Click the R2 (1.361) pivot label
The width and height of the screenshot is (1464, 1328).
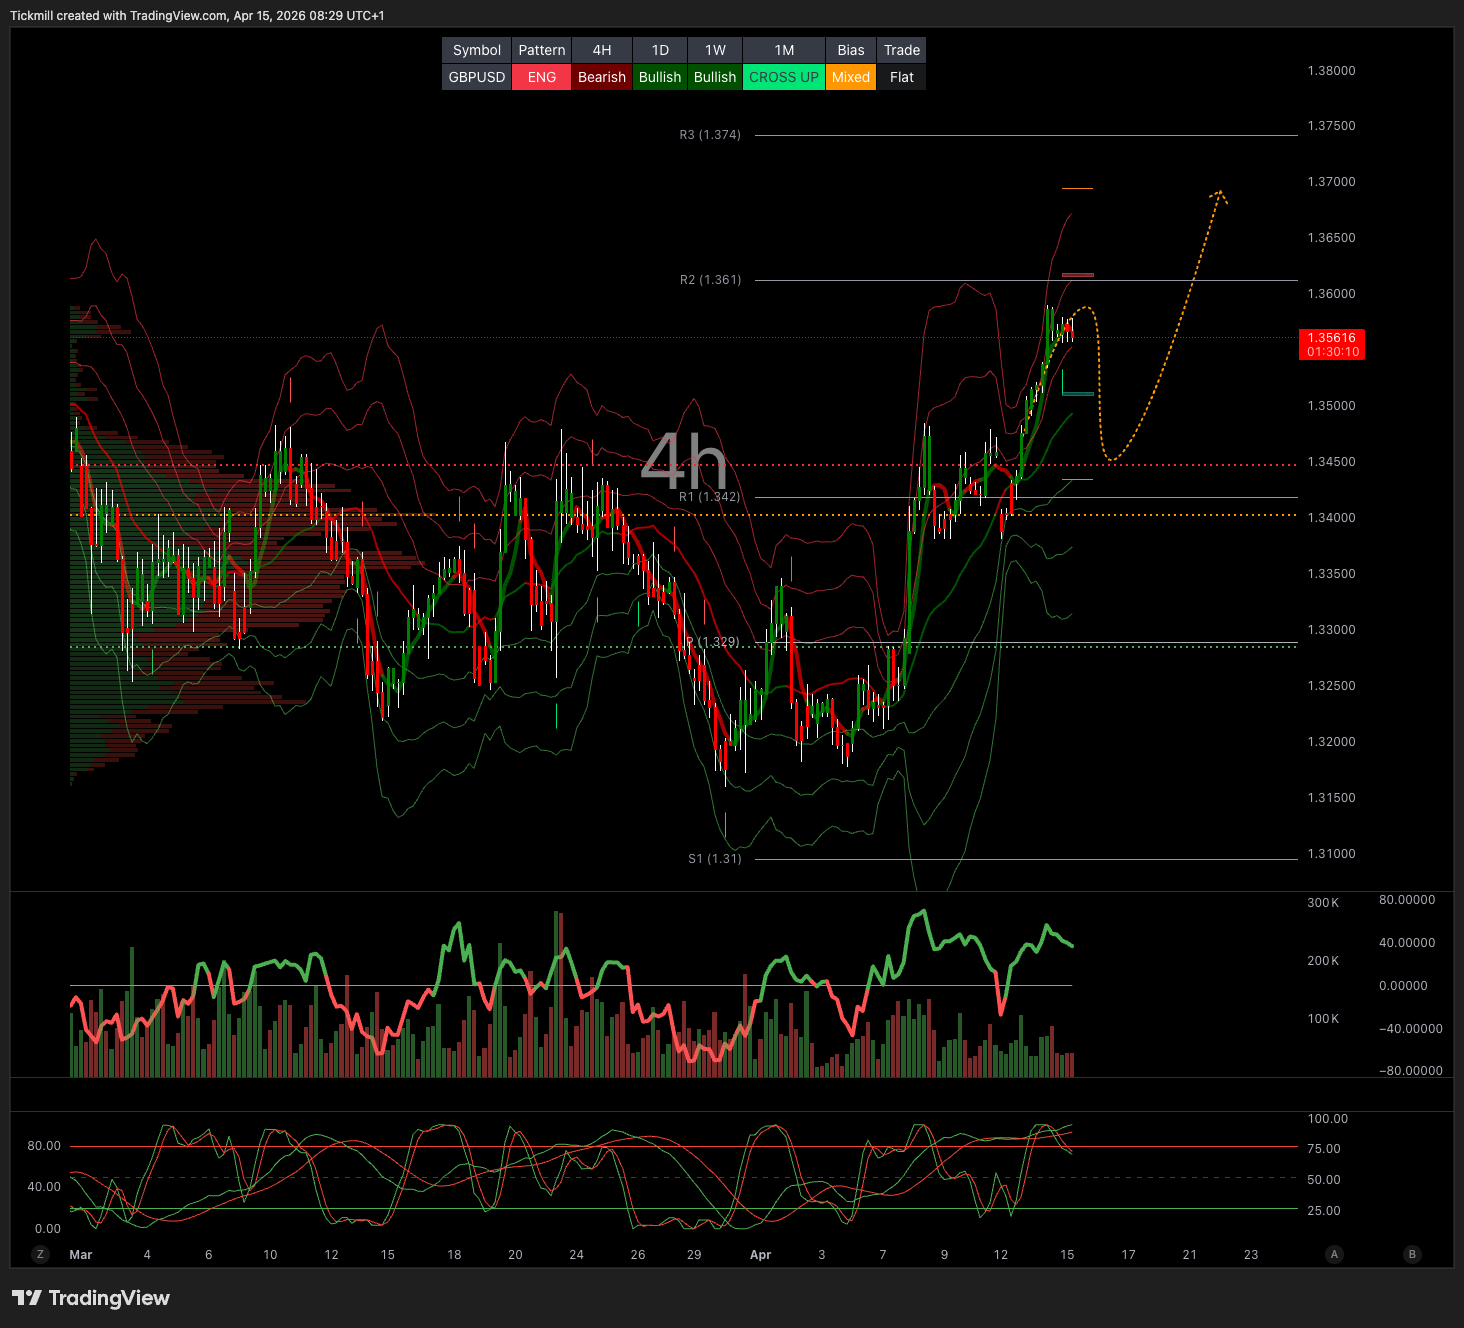(x=710, y=280)
